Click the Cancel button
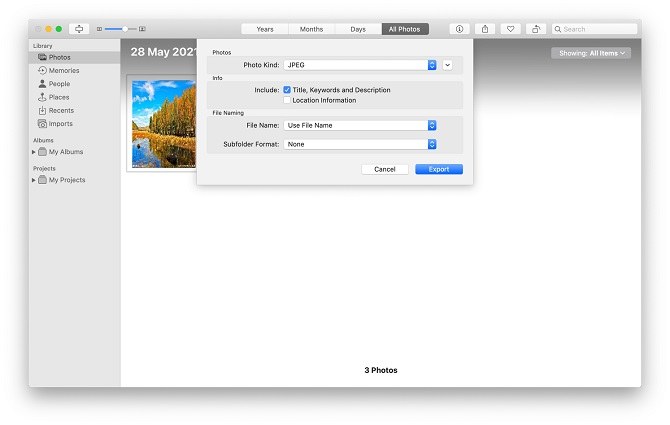Viewport: 670px width, 425px height. pyautogui.click(x=385, y=169)
